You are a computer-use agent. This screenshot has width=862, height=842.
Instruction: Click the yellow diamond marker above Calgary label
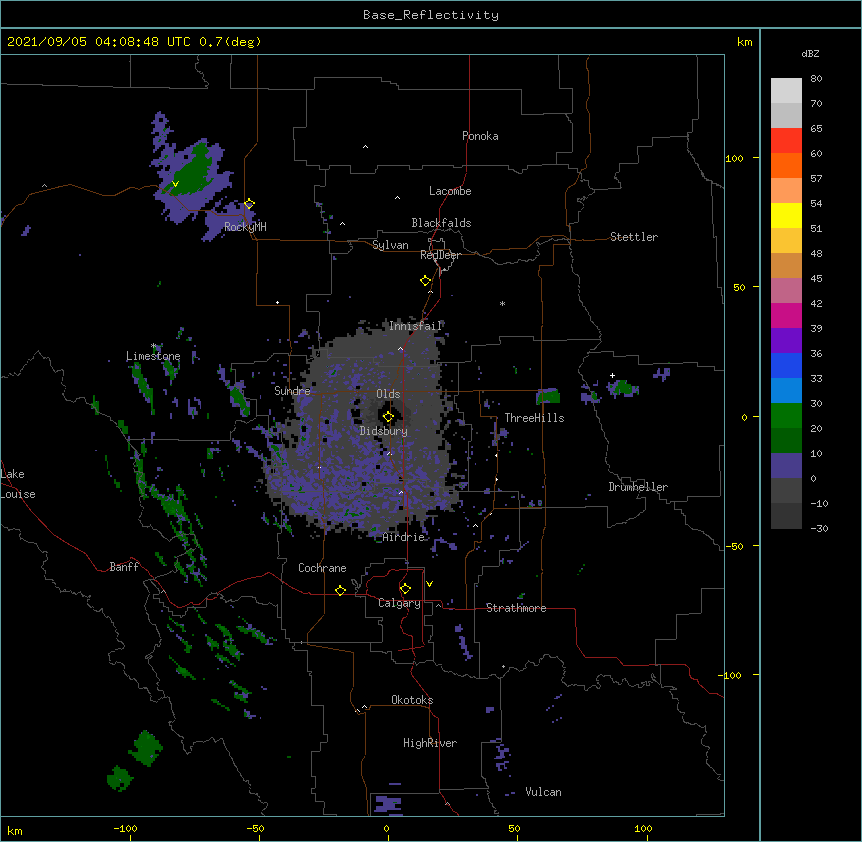(405, 589)
